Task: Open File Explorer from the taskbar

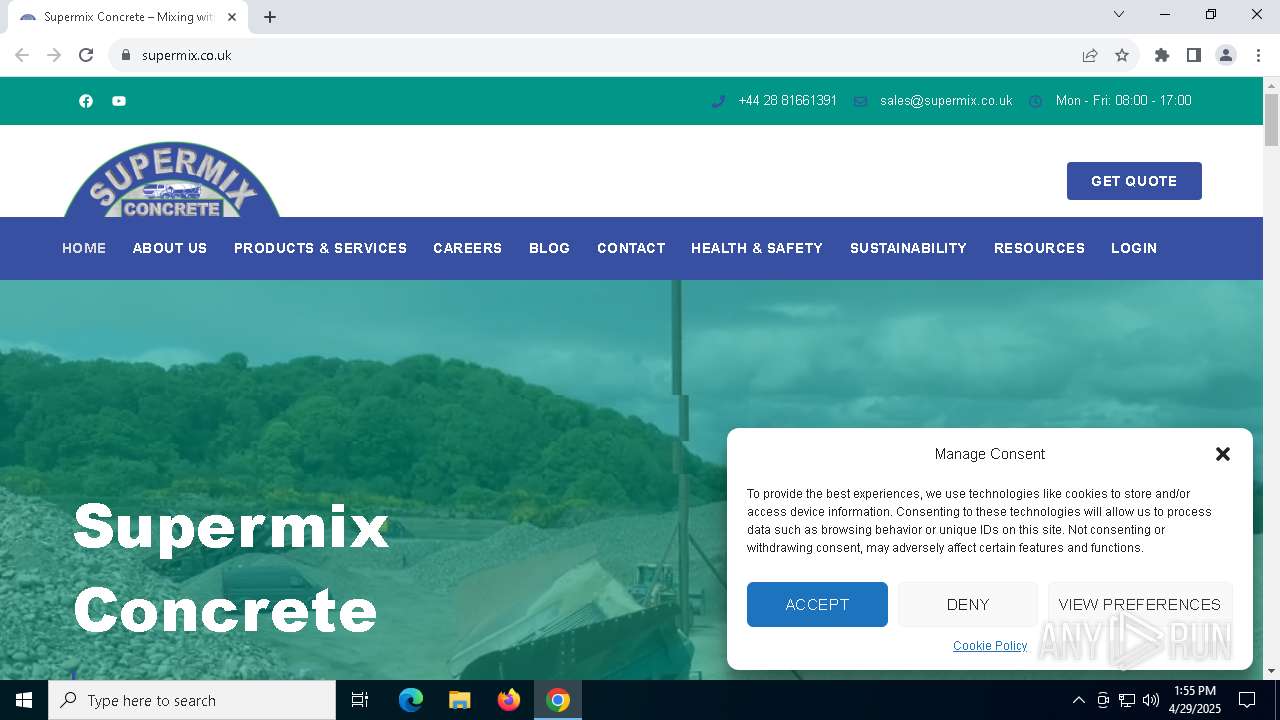Action: [460, 700]
